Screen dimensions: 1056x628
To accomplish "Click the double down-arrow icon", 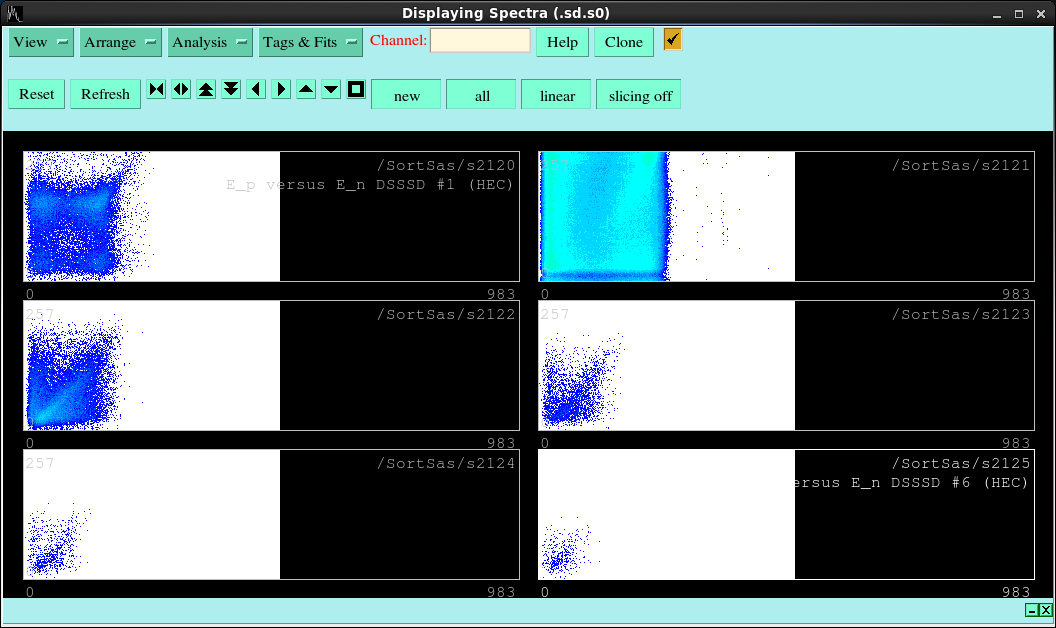I will click(x=231, y=90).
